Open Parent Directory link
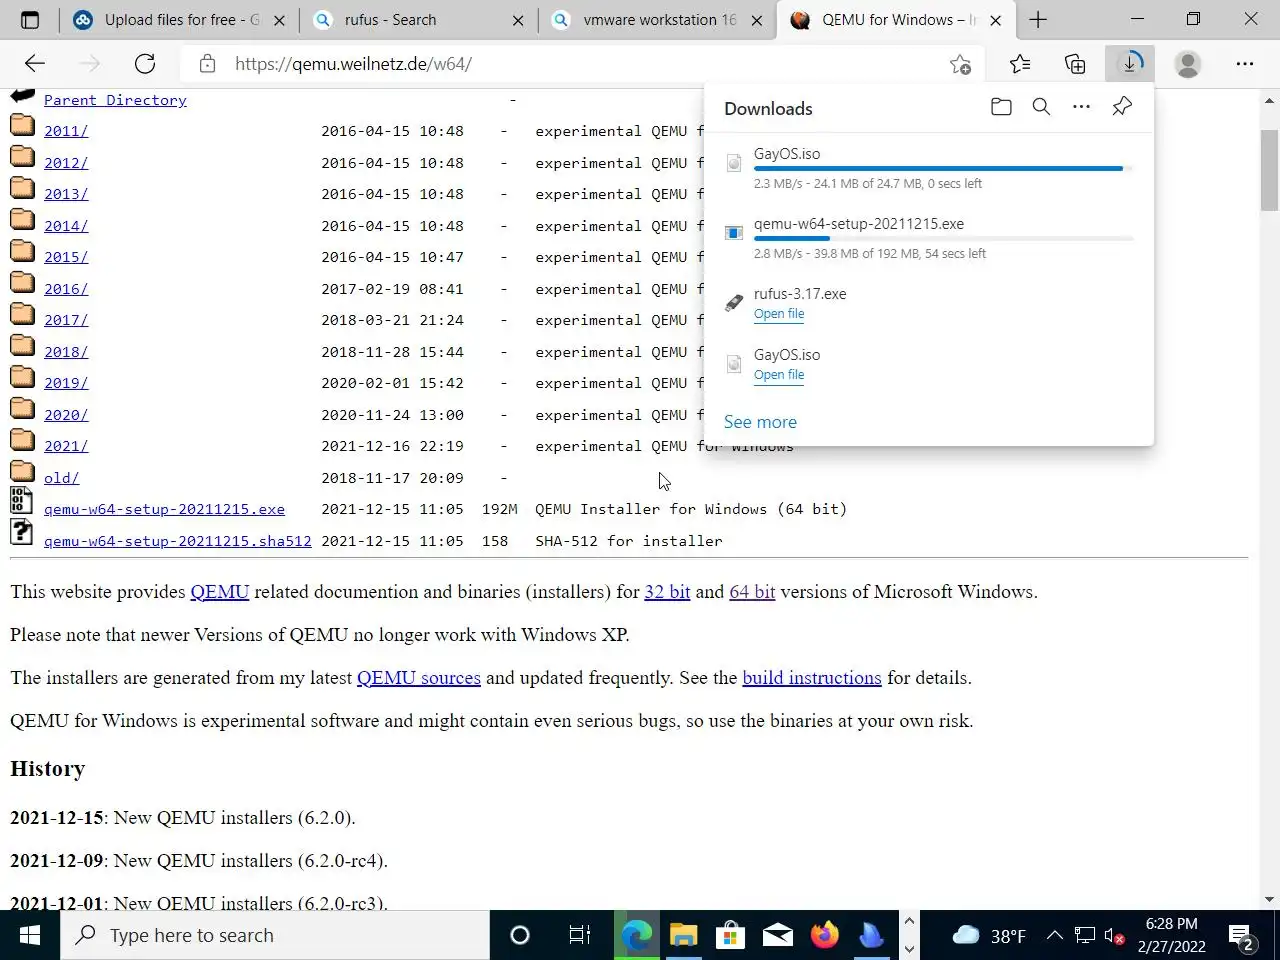This screenshot has width=1280, height=960. tap(115, 100)
